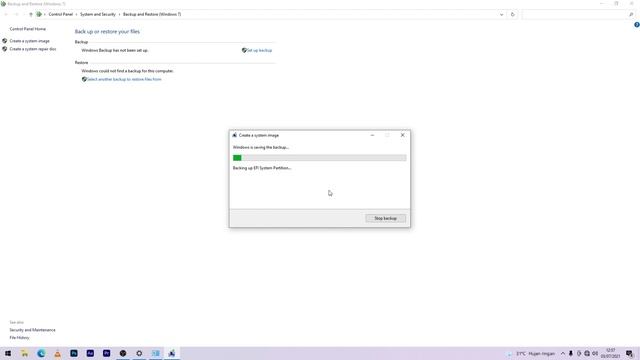Click the Back navigation arrow

[6, 14]
